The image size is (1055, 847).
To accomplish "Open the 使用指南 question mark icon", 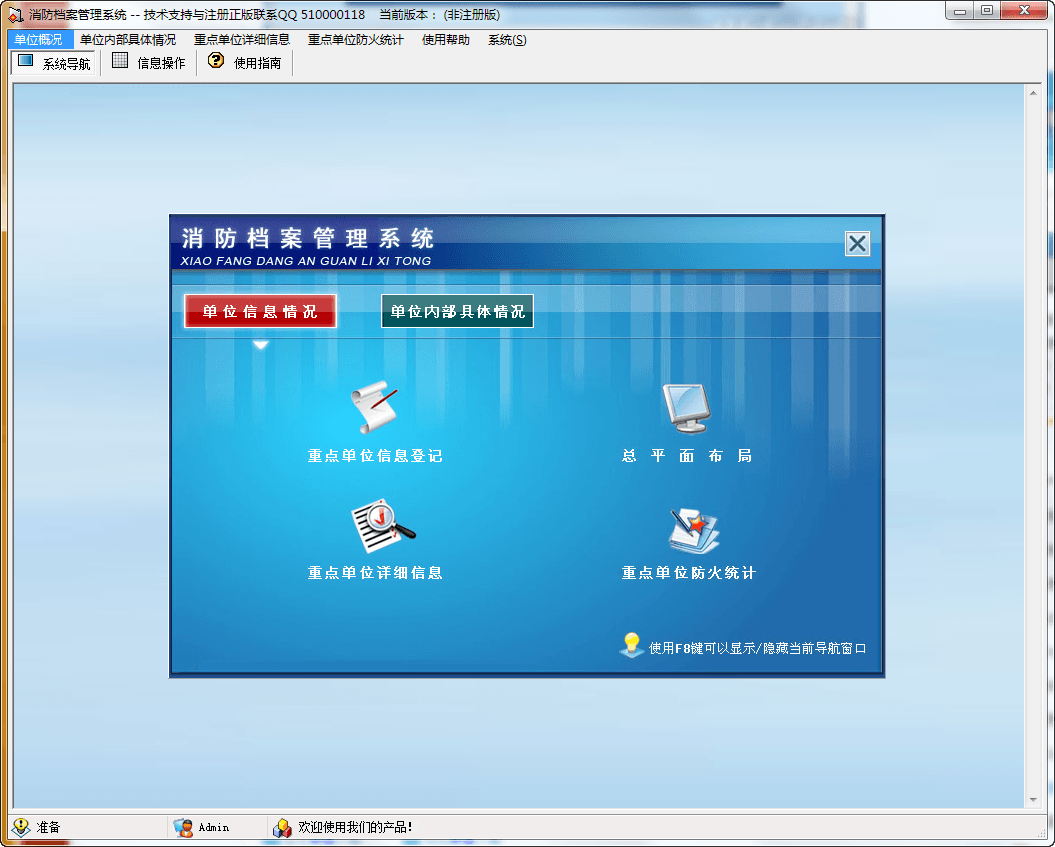I will [215, 62].
